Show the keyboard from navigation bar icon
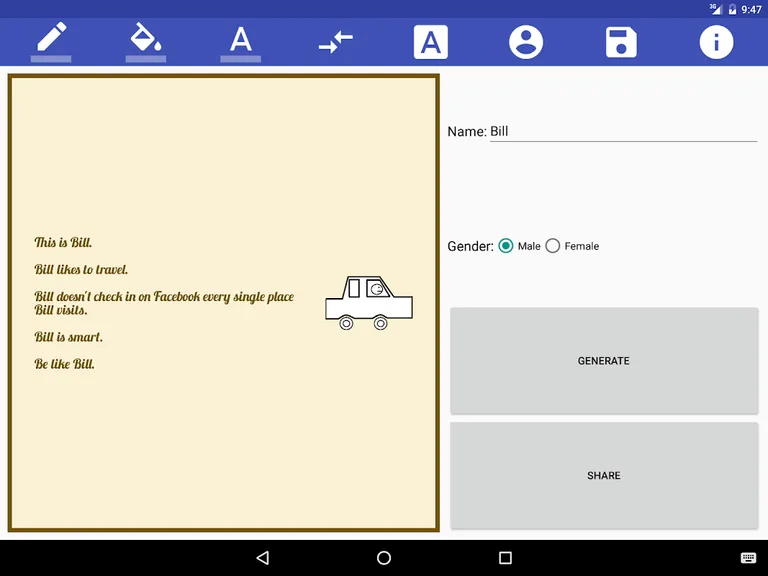768x576 pixels. pos(748,558)
